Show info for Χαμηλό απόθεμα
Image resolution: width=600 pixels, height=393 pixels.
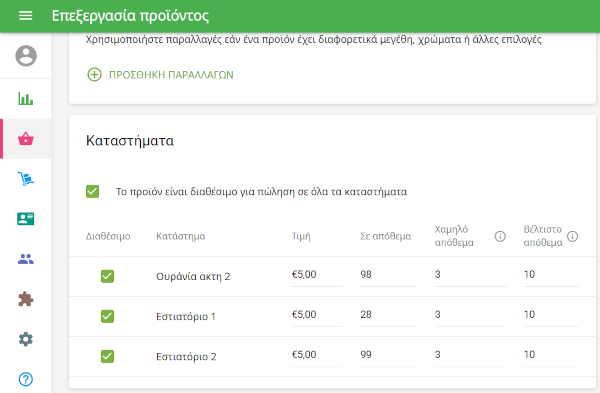500,236
